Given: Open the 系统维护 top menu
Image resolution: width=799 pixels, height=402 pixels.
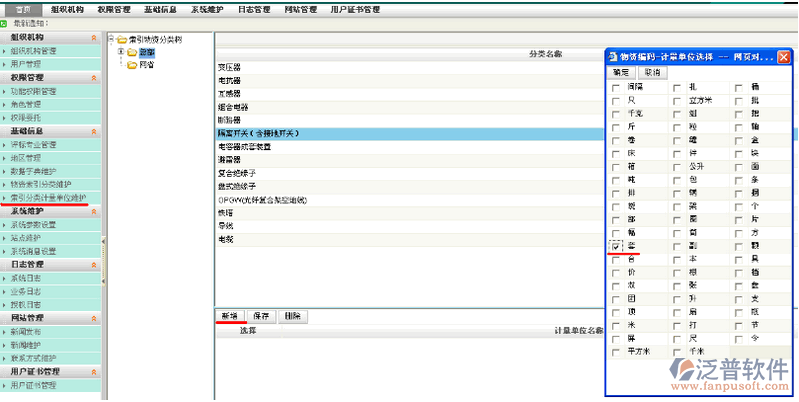Looking at the screenshot, I should [209, 8].
